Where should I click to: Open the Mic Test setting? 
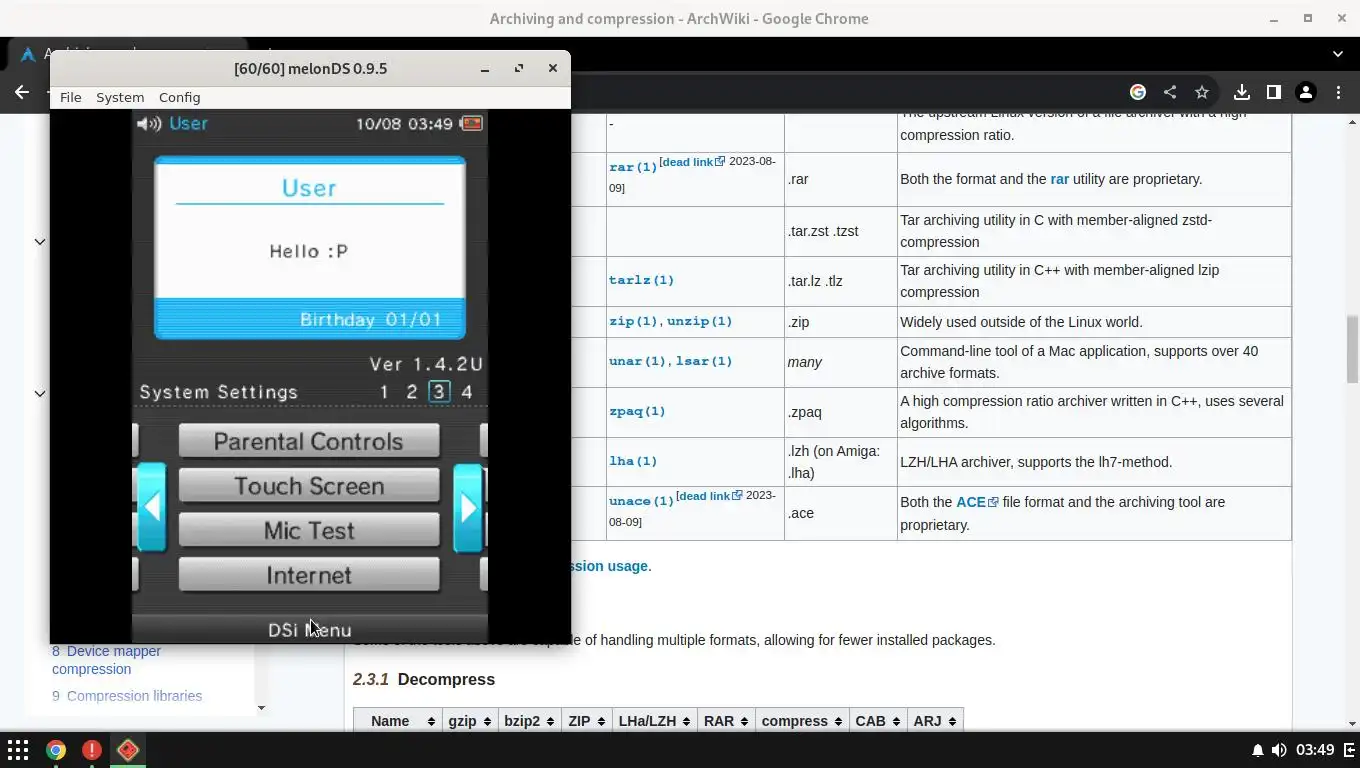click(309, 530)
